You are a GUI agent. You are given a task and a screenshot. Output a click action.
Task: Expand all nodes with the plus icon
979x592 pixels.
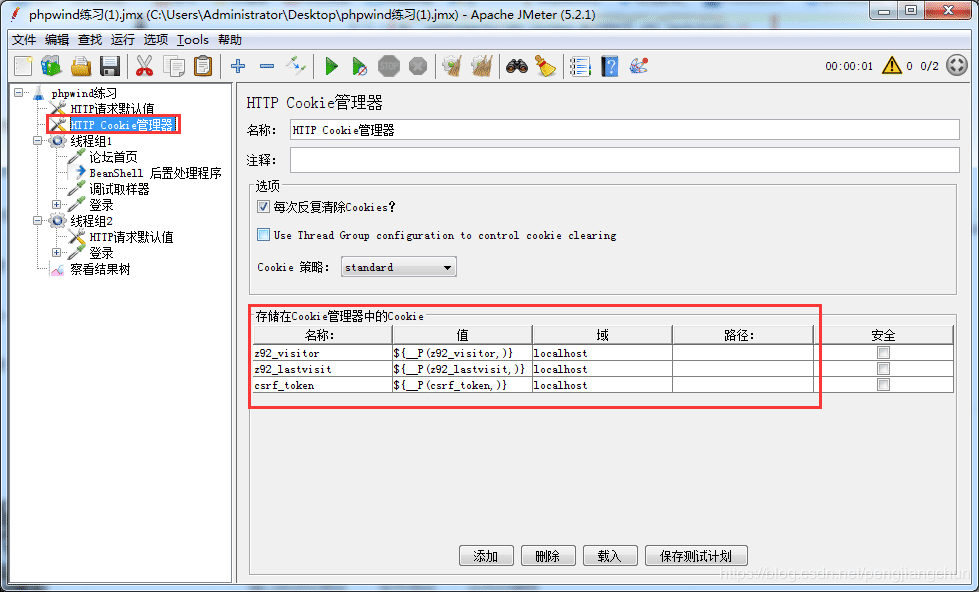[238, 66]
